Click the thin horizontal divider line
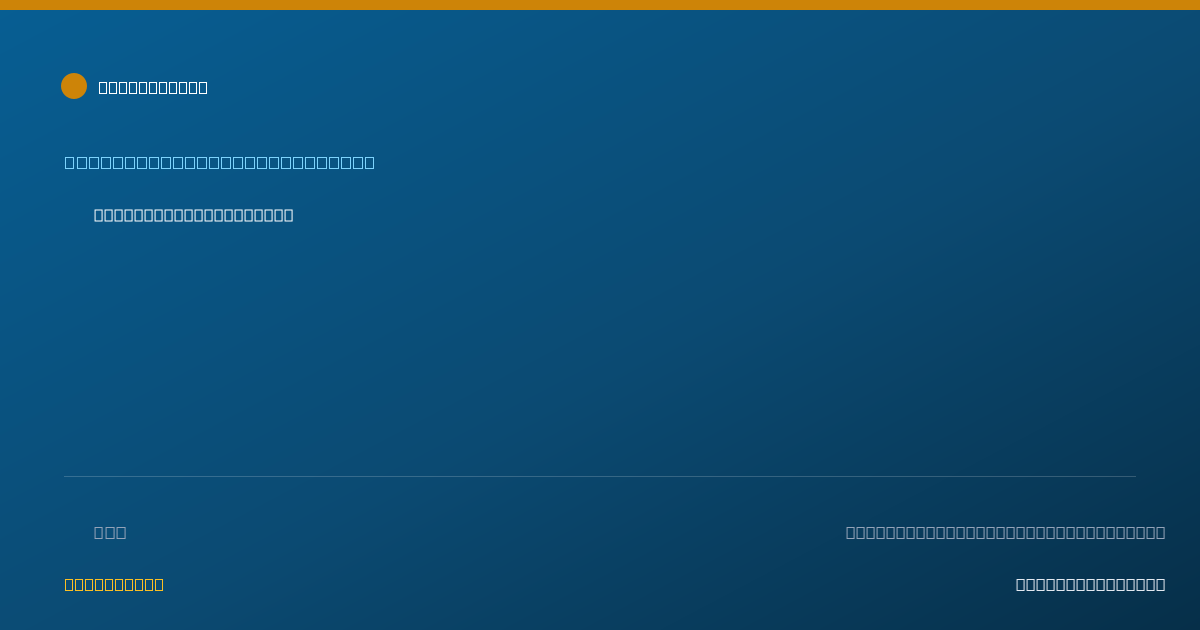This screenshot has height=630, width=1200. point(600,476)
